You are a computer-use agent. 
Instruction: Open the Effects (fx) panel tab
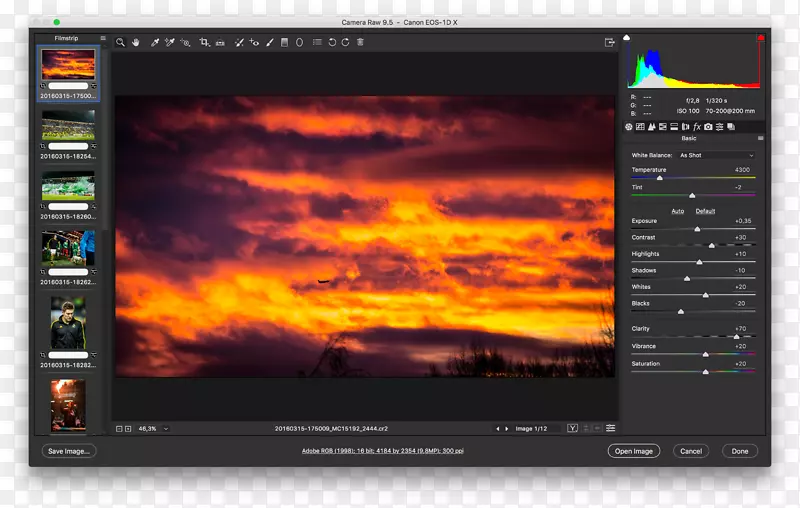(x=697, y=126)
